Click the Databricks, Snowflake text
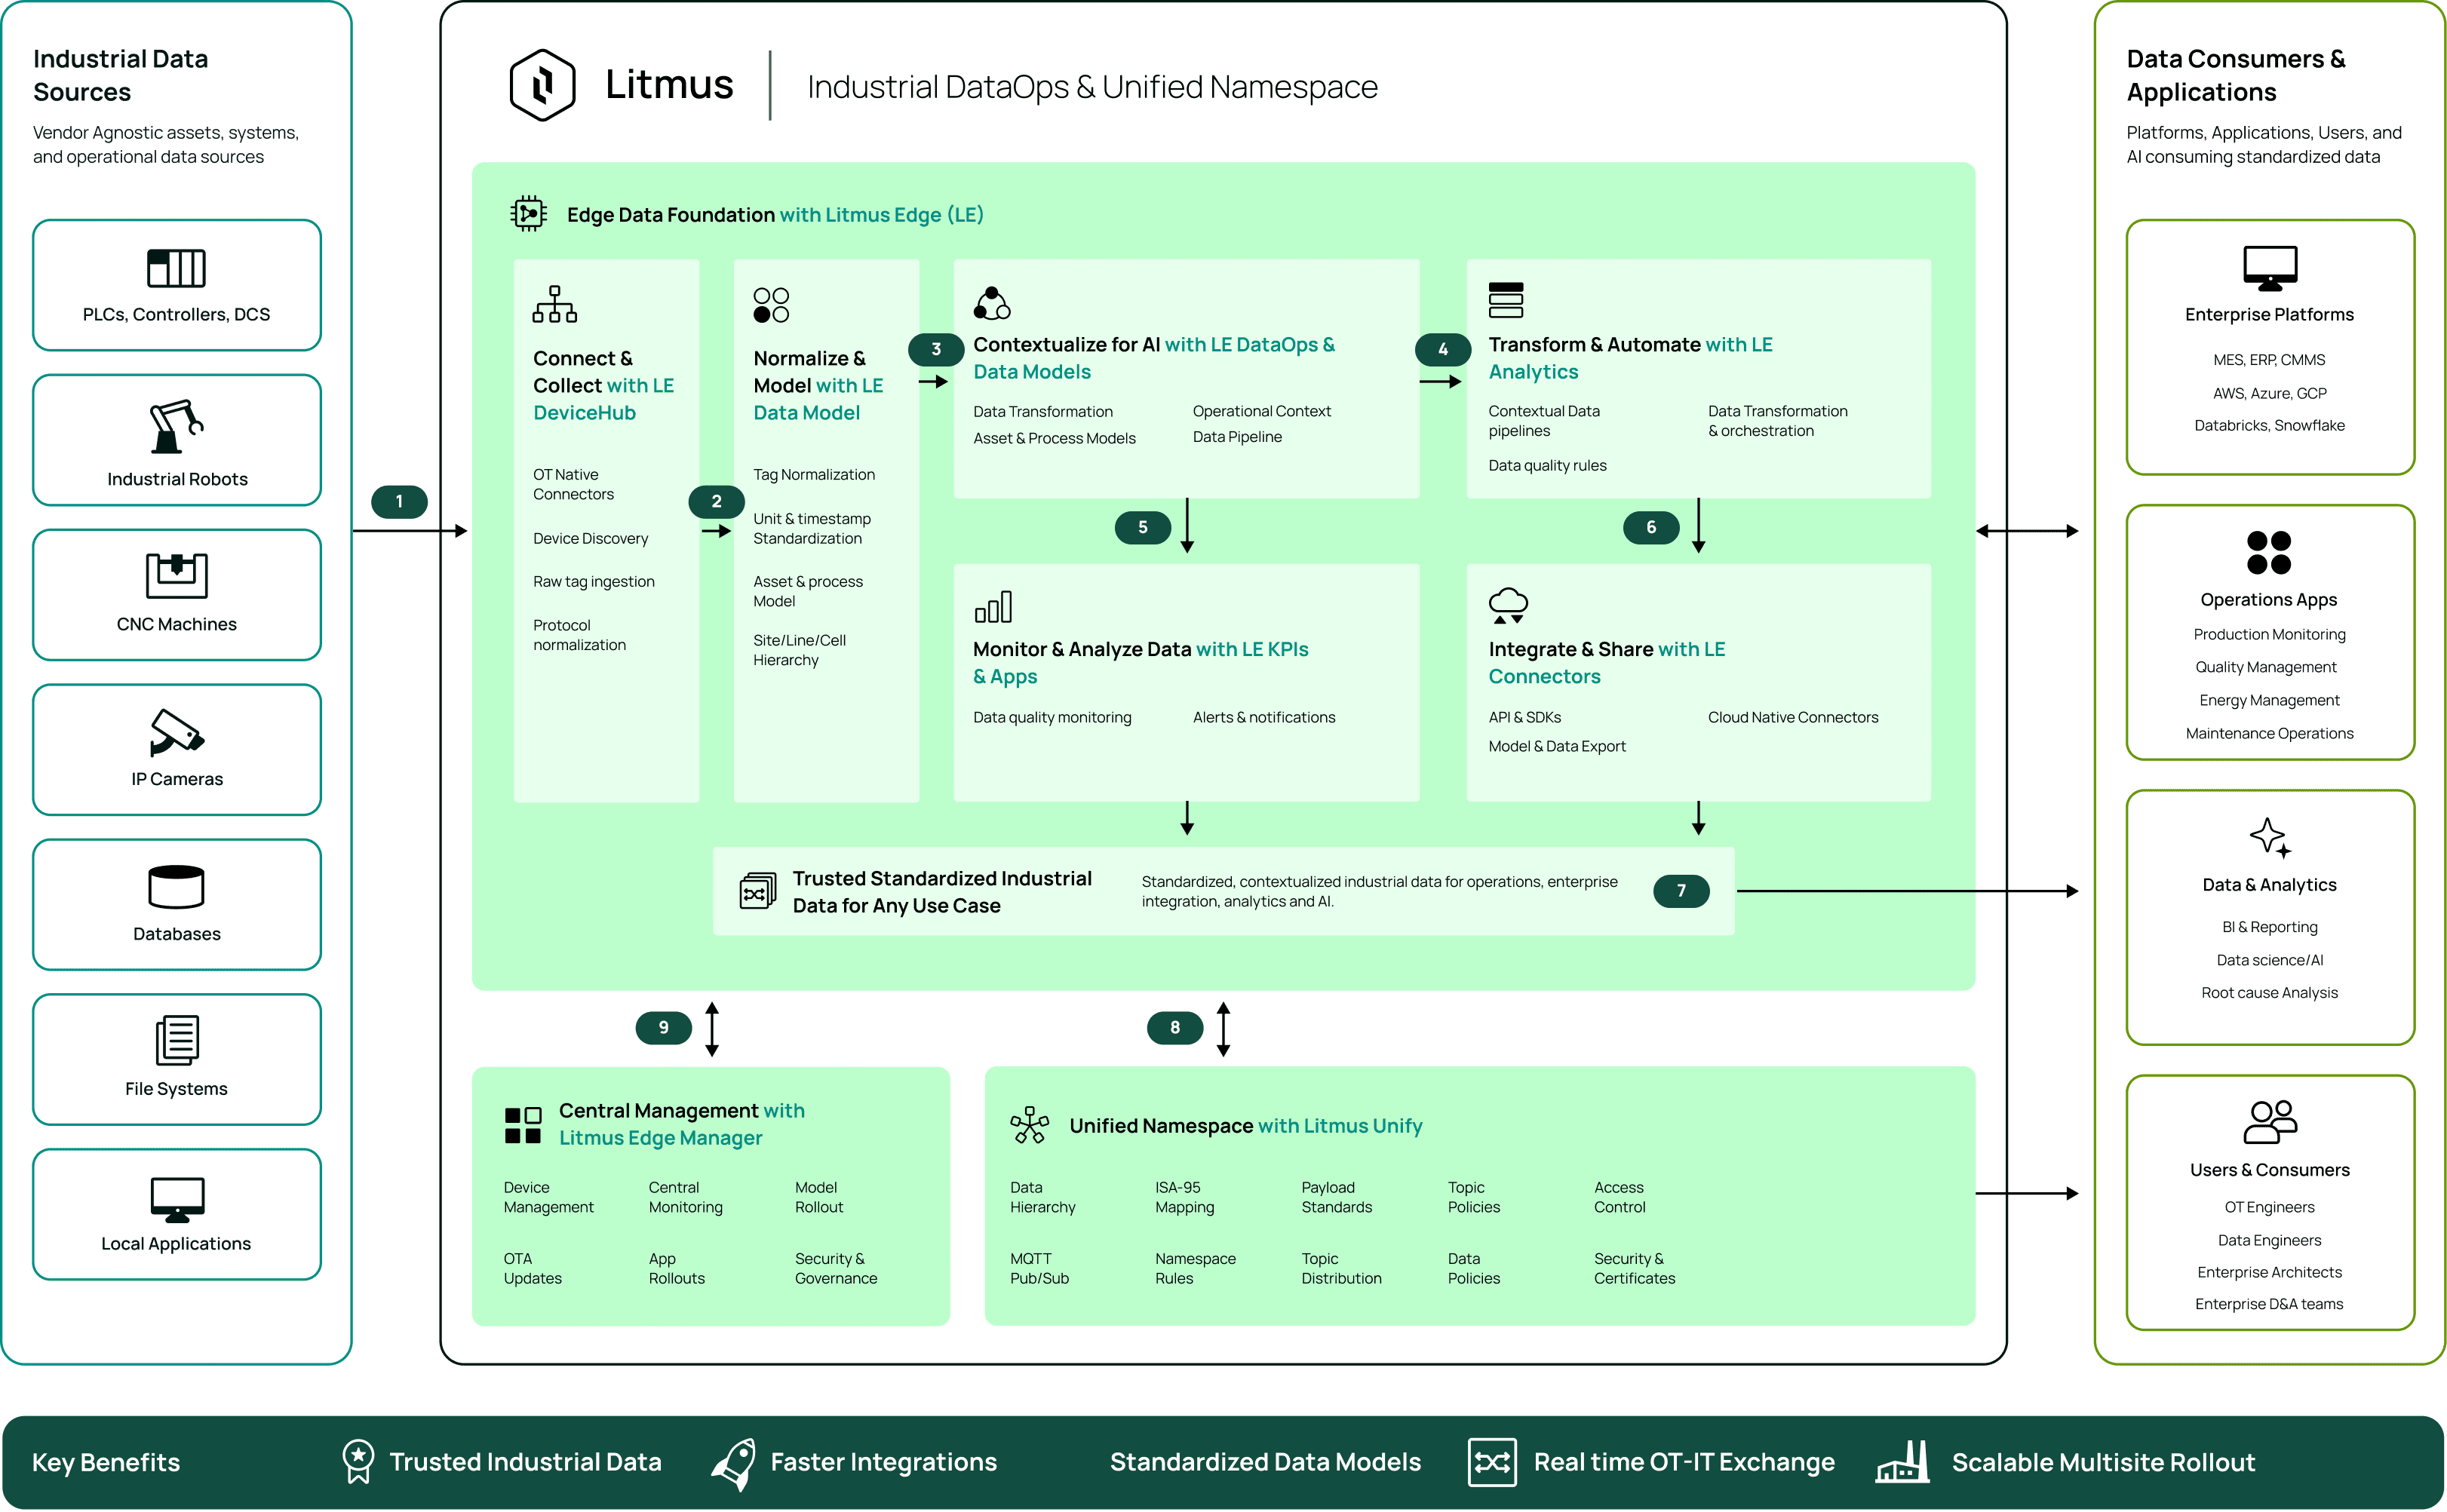Screen dimensions: 2447x1512 [2268, 426]
